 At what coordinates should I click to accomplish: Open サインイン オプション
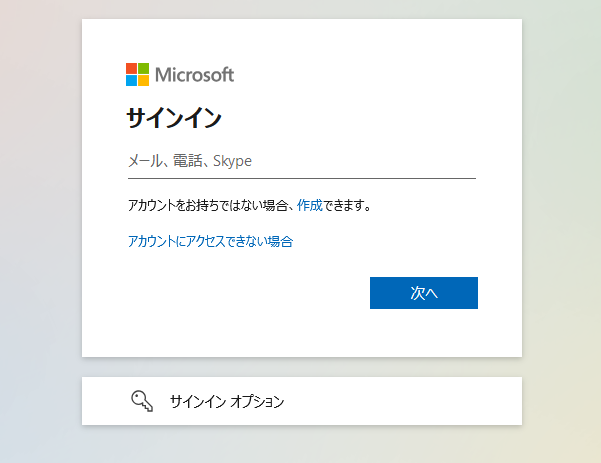coord(302,401)
